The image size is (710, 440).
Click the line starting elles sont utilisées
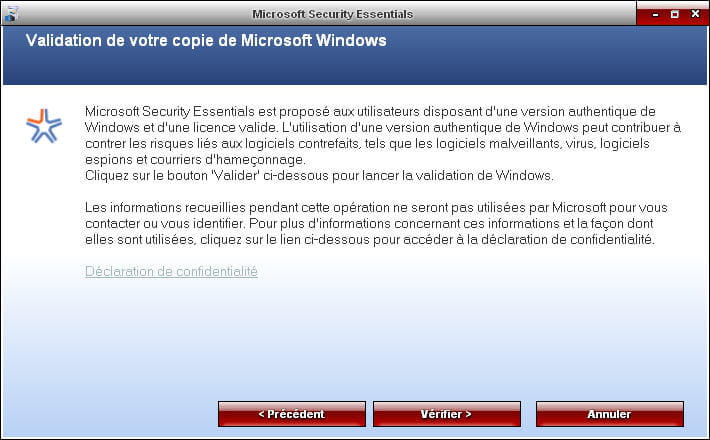click(370, 239)
